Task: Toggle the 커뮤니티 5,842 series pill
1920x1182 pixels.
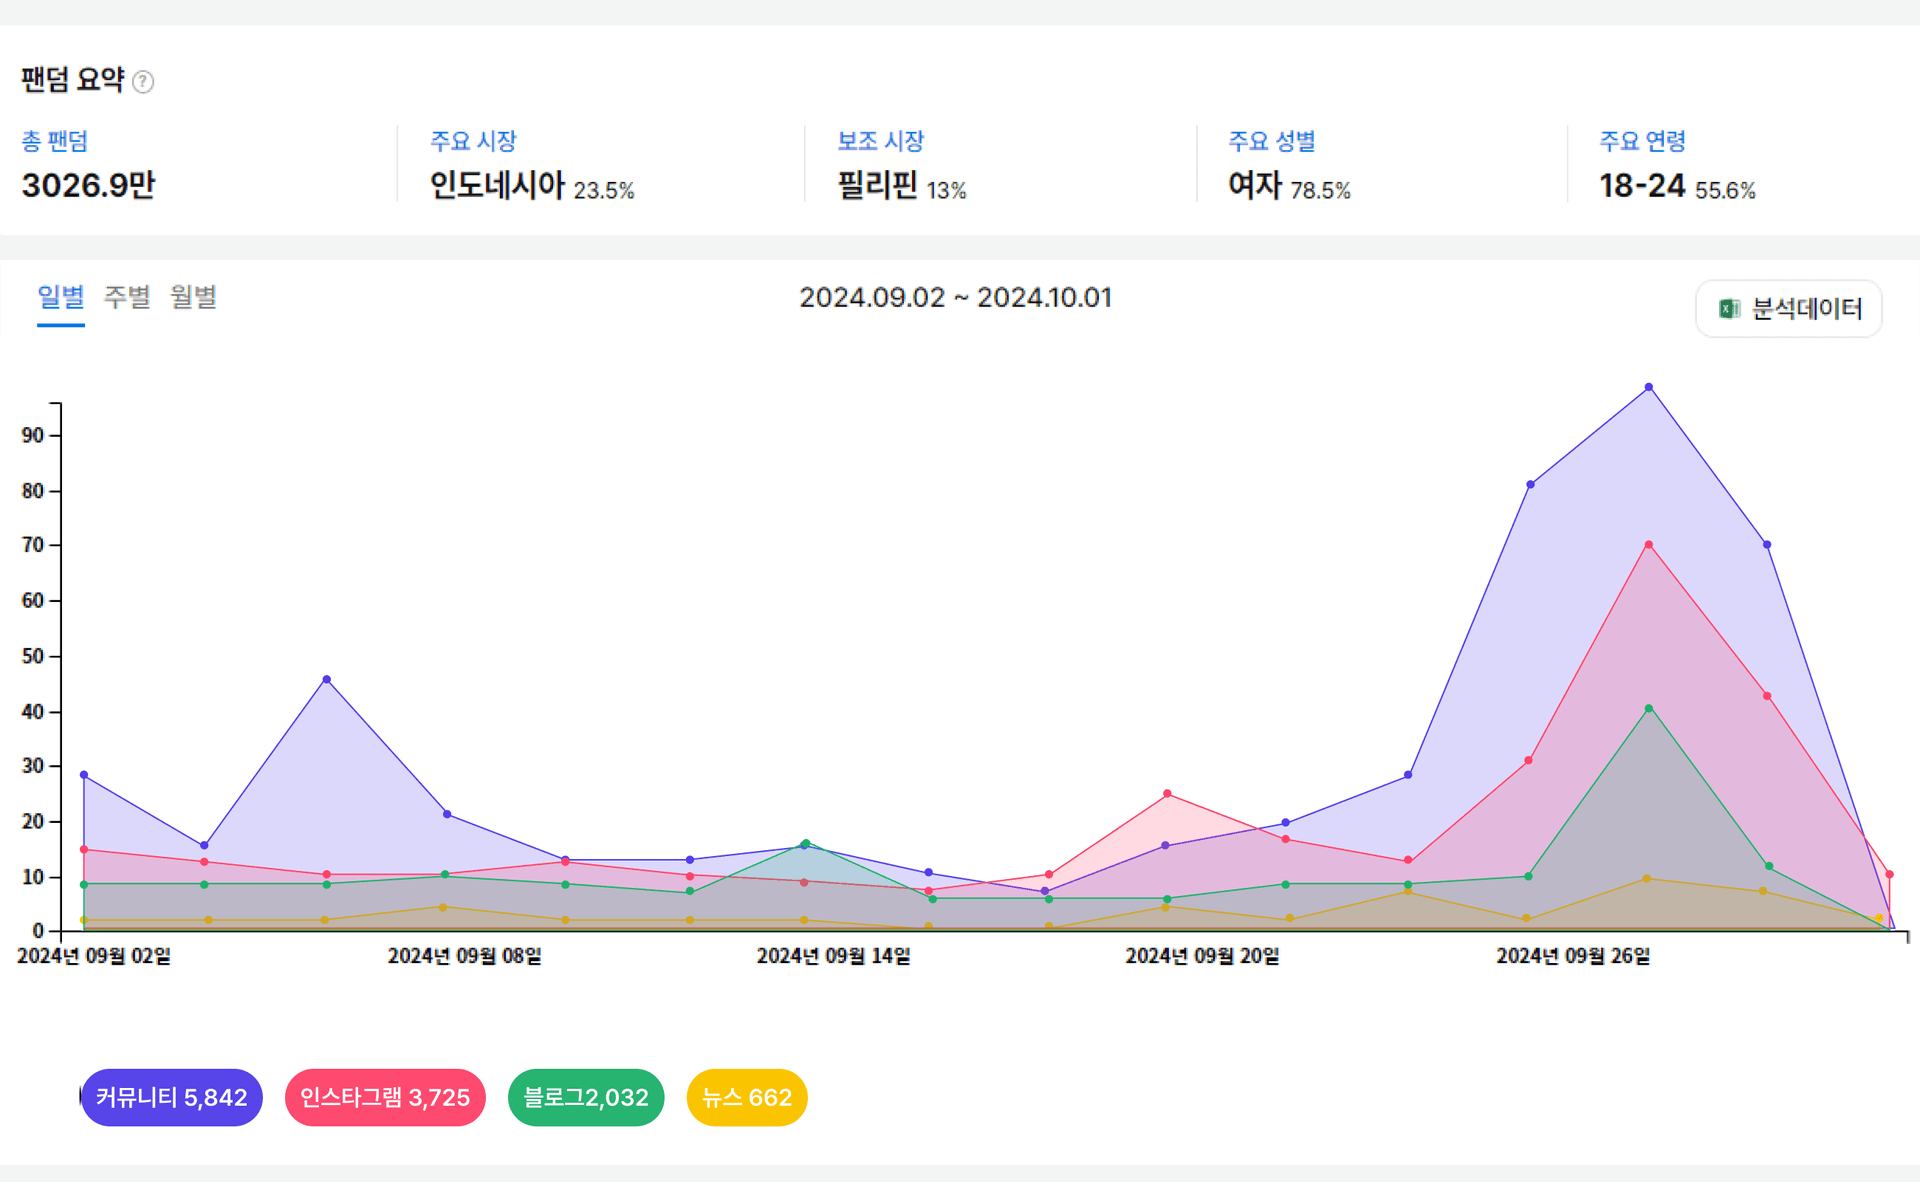Action: pos(171,1097)
